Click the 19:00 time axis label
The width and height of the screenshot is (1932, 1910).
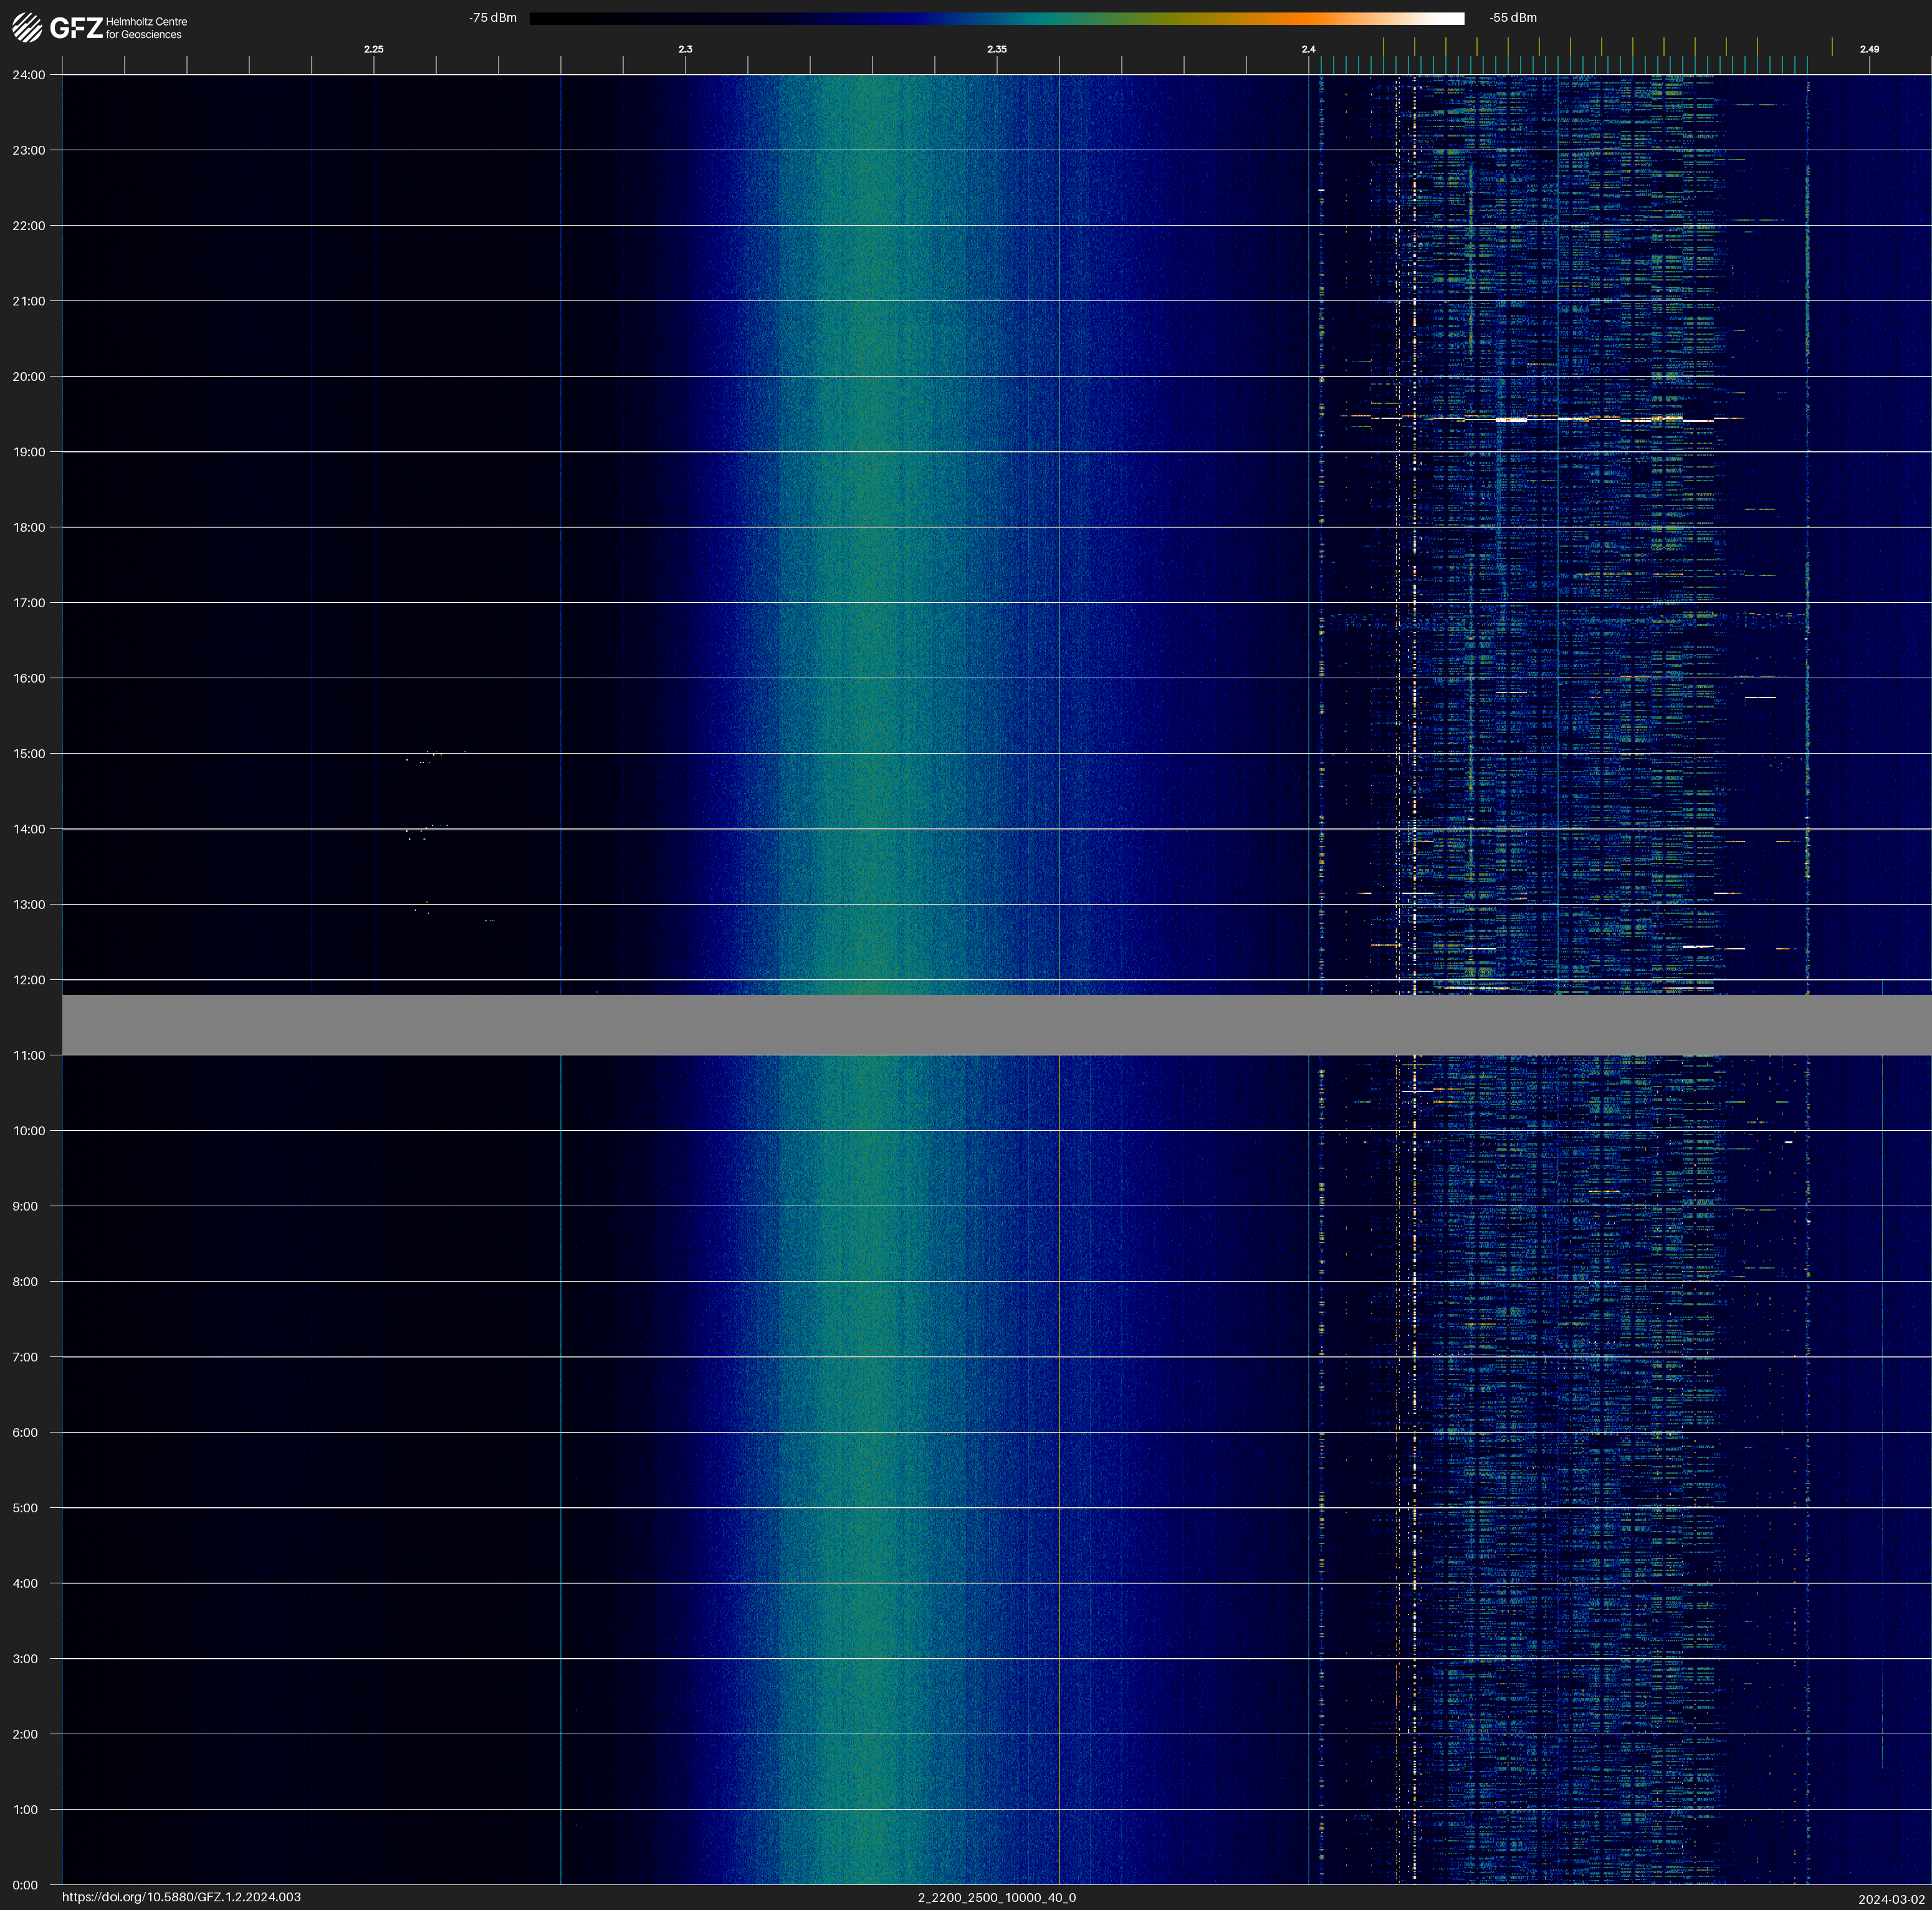coord(29,452)
